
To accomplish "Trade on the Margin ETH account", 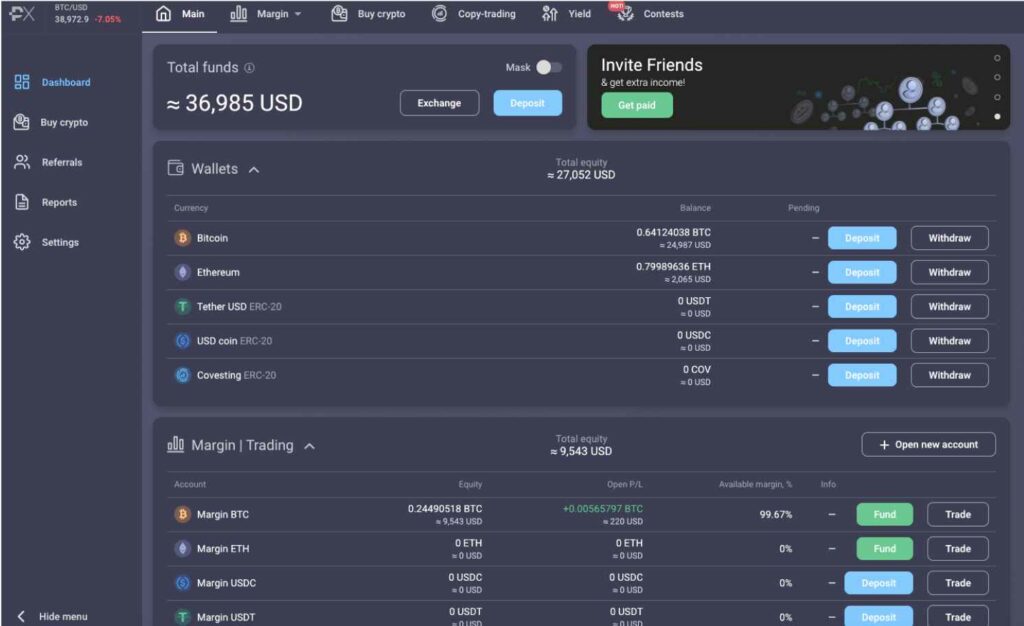I will (x=958, y=549).
